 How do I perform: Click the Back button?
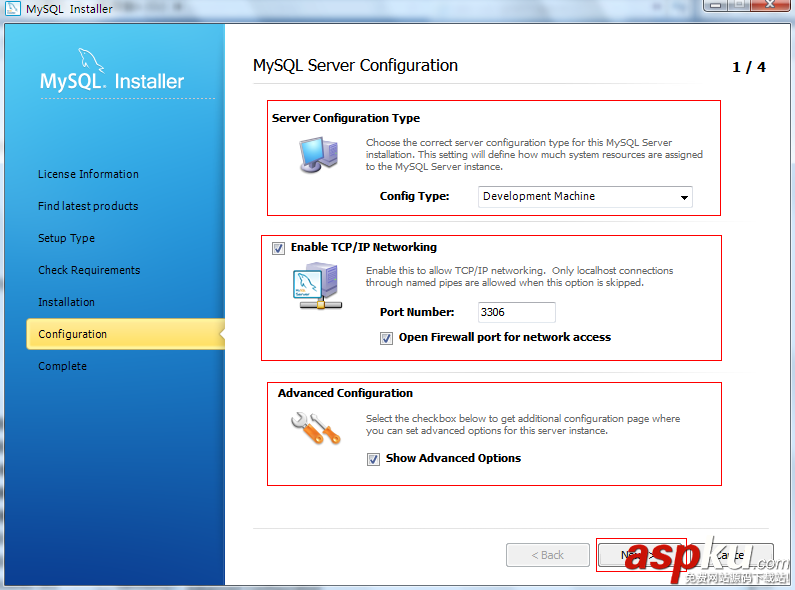point(548,555)
